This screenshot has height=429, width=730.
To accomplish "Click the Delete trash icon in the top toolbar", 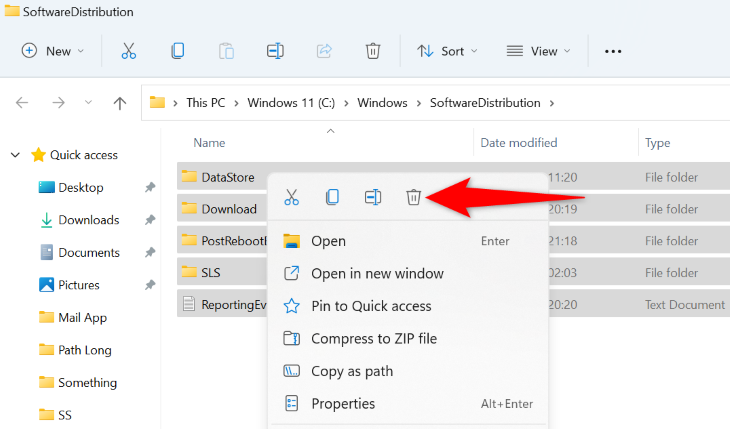I will coord(373,51).
